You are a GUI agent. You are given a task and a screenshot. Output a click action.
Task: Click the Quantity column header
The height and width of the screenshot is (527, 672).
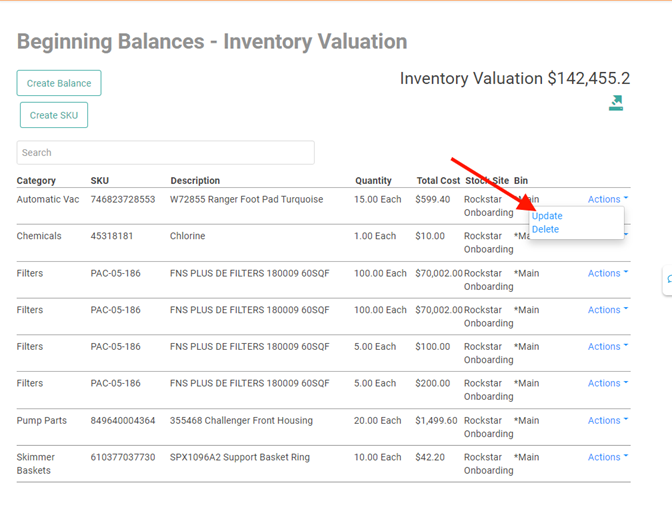click(373, 181)
